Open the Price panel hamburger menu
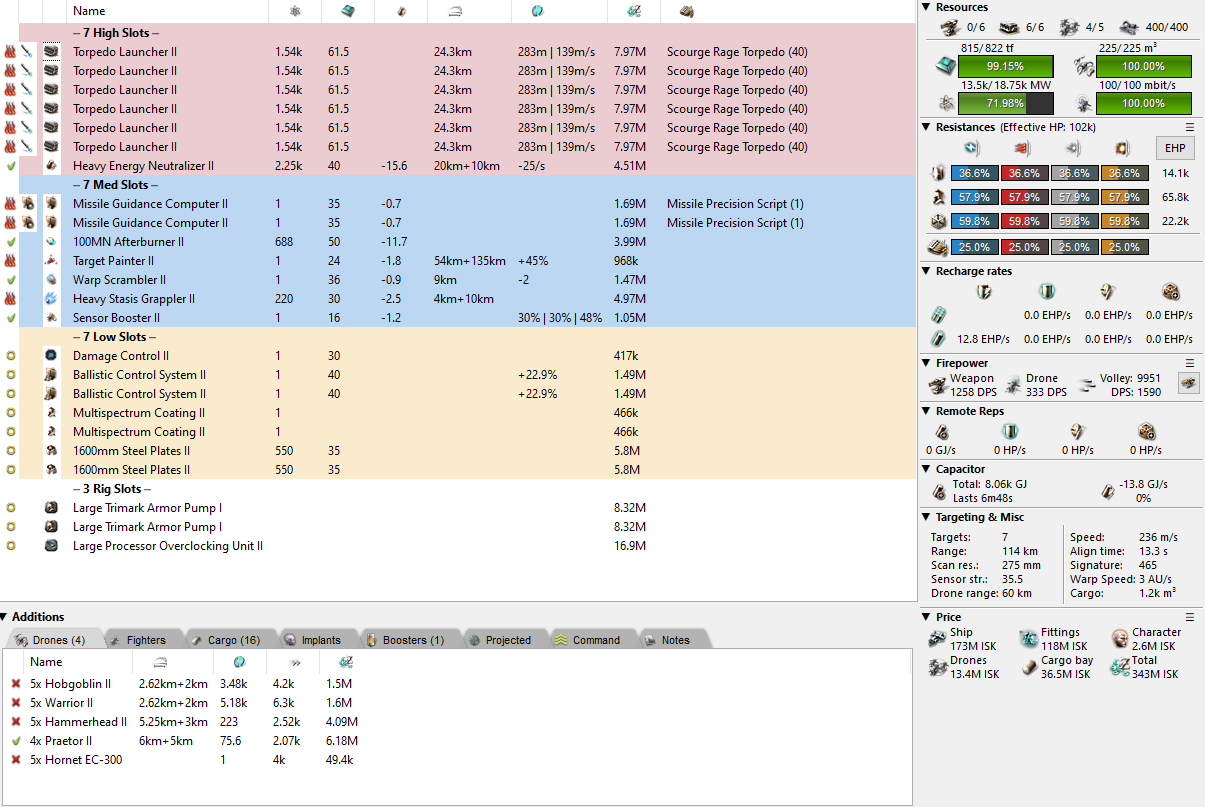 coord(1190,617)
